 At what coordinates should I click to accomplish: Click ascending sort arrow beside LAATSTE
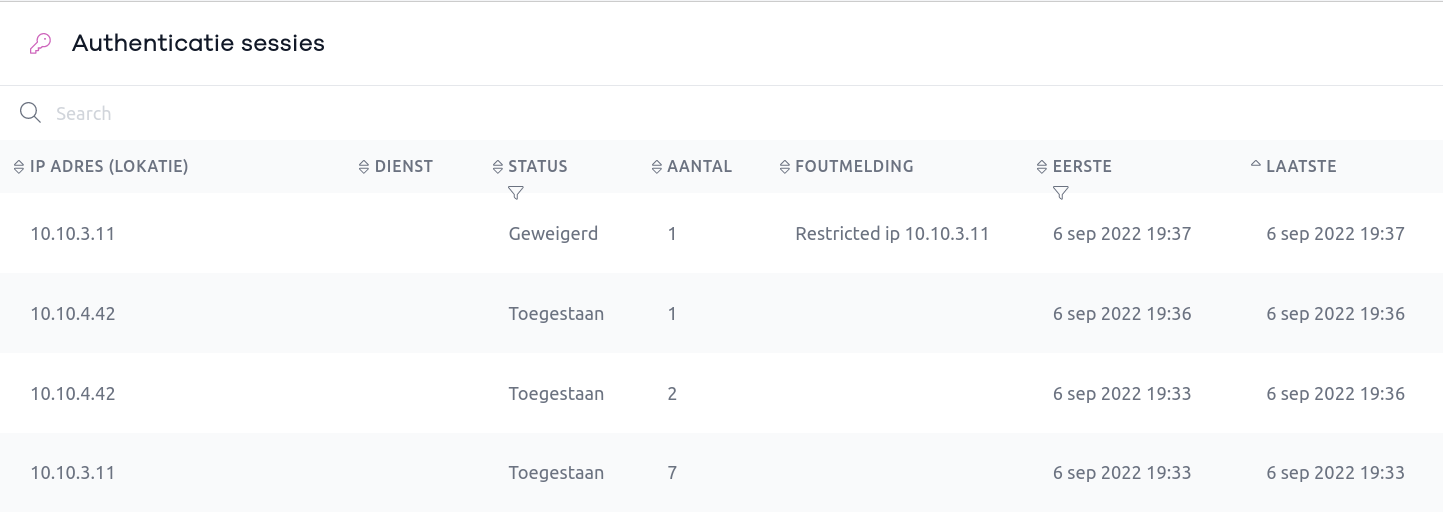(1256, 165)
